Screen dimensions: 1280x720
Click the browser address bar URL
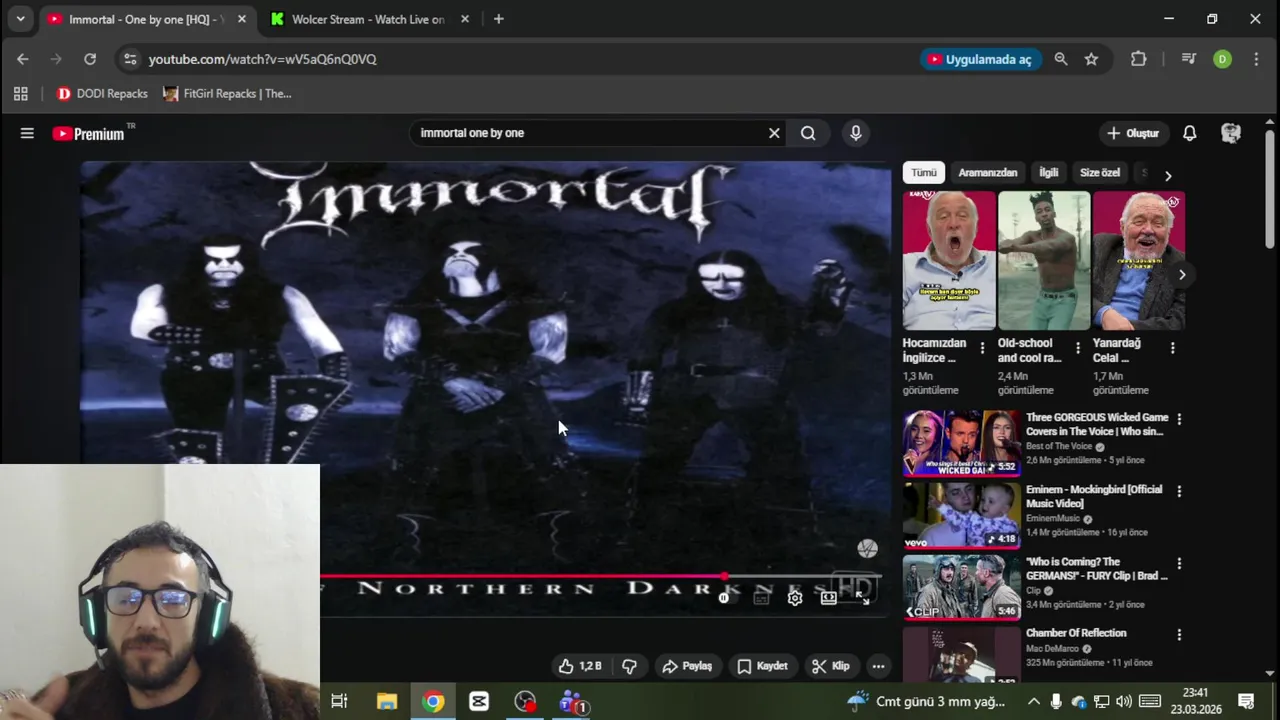tap(262, 59)
